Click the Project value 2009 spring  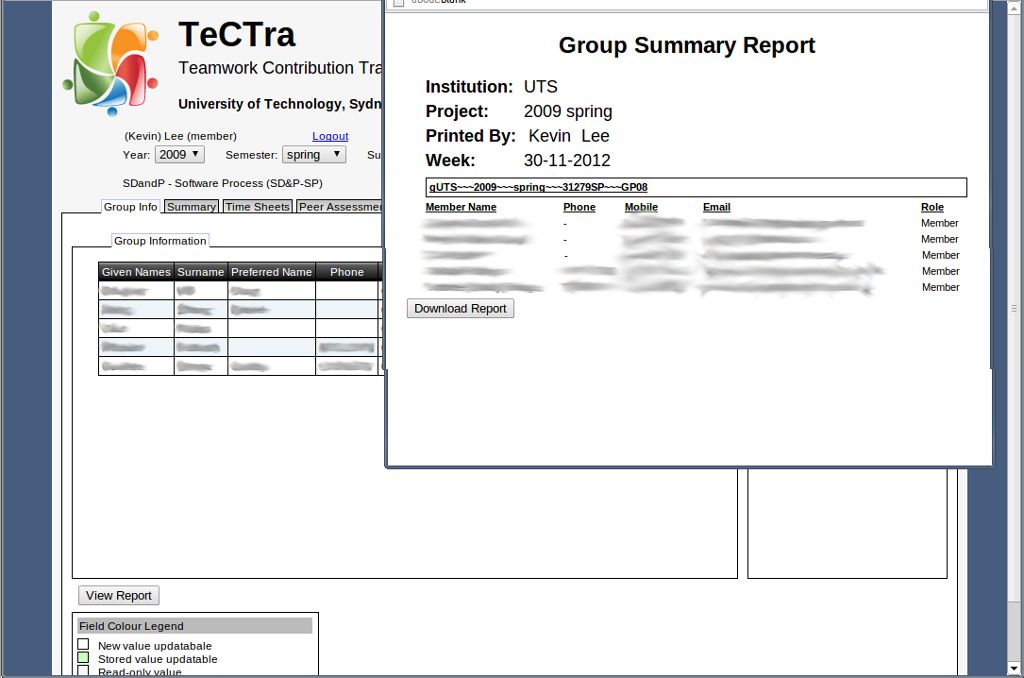tap(568, 112)
